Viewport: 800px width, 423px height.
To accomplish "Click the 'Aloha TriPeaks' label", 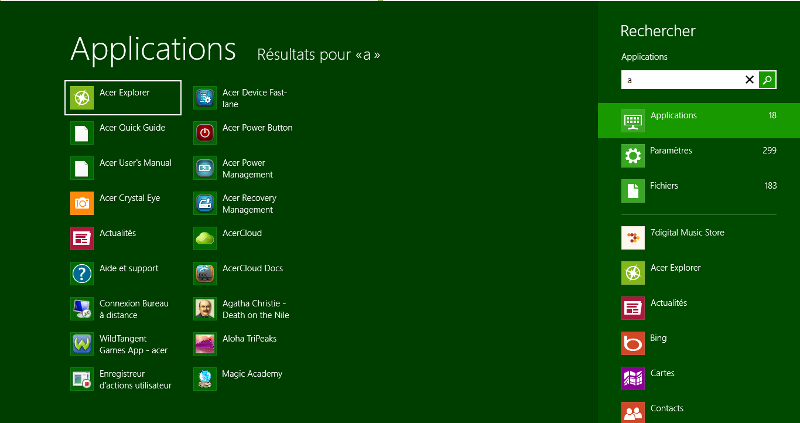I will 249,338.
